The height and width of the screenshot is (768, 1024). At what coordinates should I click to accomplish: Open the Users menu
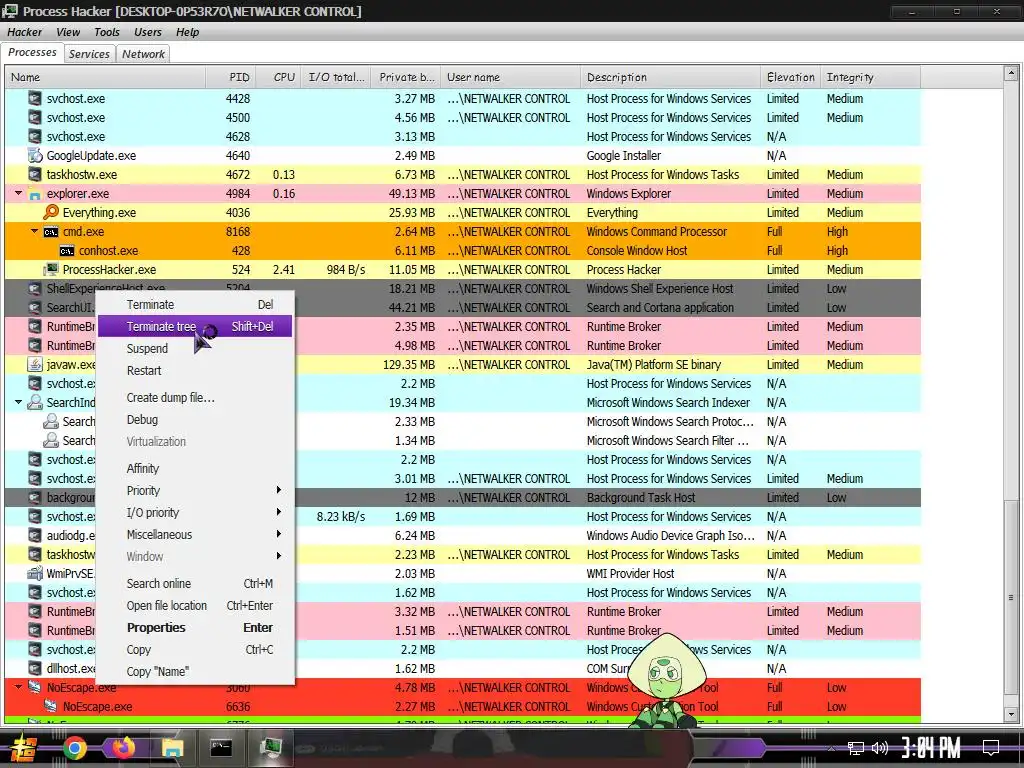pos(148,32)
